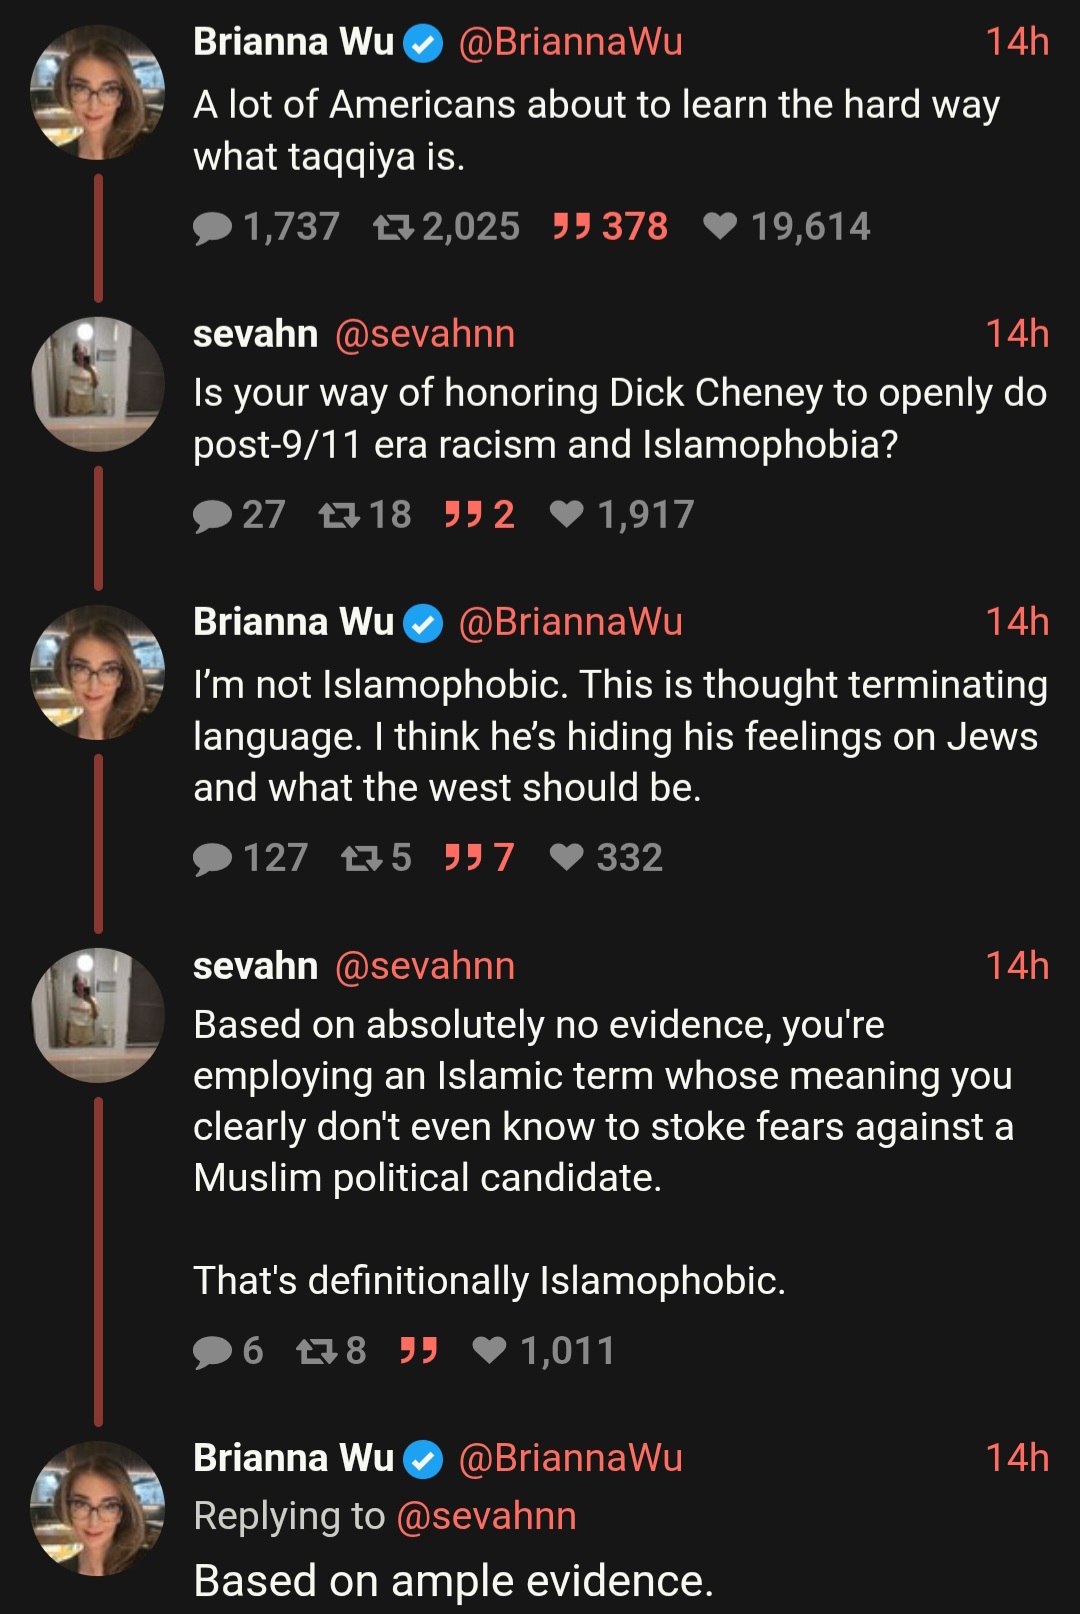Like sevahn's tweet with 1,011 likes
This screenshot has height=1614, width=1080.
[x=490, y=1350]
